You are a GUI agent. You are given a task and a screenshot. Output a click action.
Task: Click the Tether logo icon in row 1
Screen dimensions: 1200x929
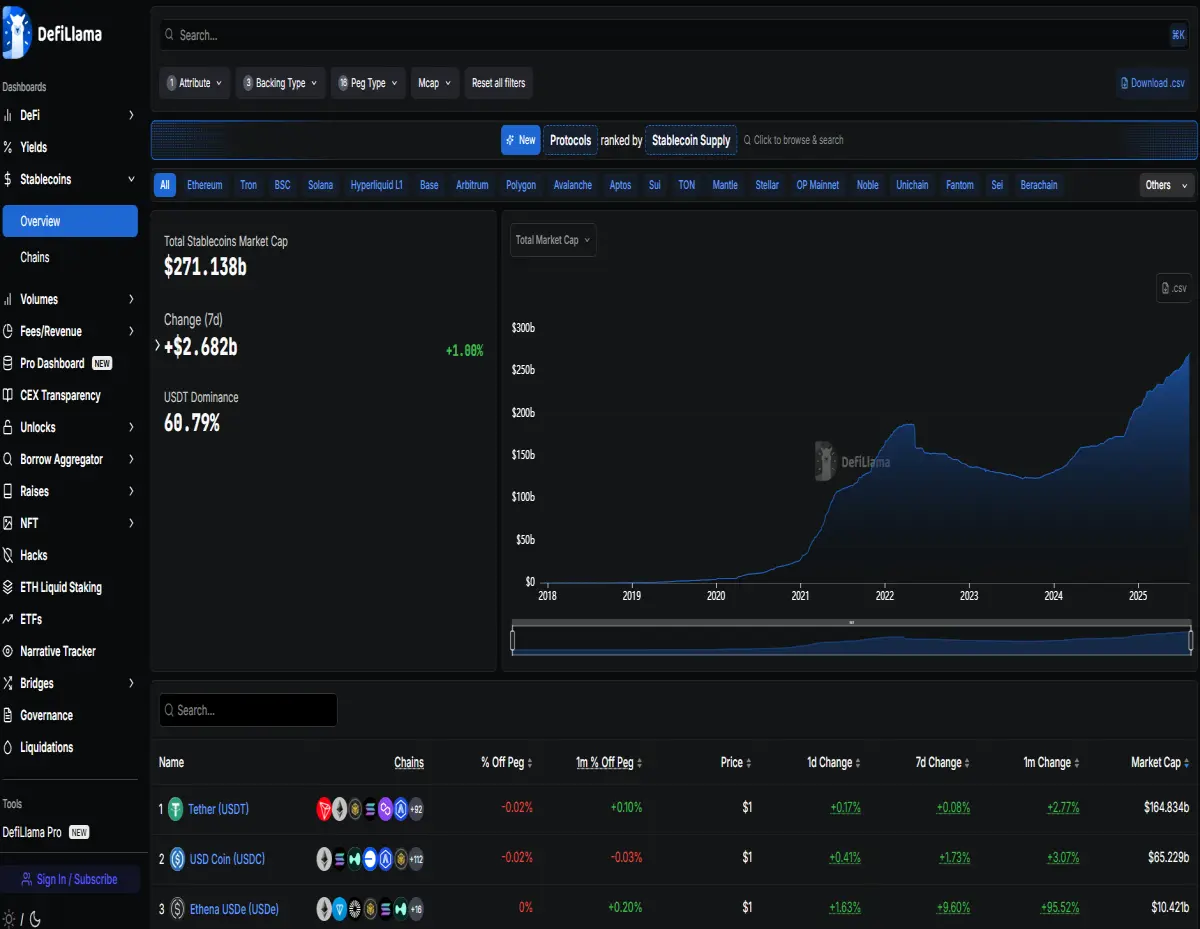tap(176, 809)
